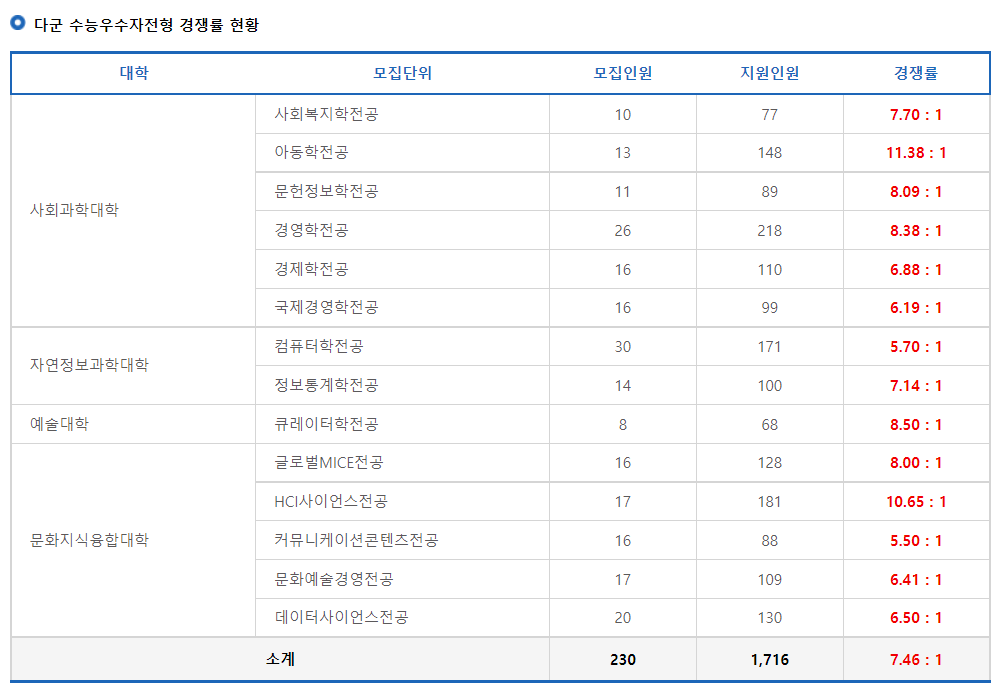Open the 사회복지학전공 row entry
This screenshot has height=694, width=998.
point(320,113)
